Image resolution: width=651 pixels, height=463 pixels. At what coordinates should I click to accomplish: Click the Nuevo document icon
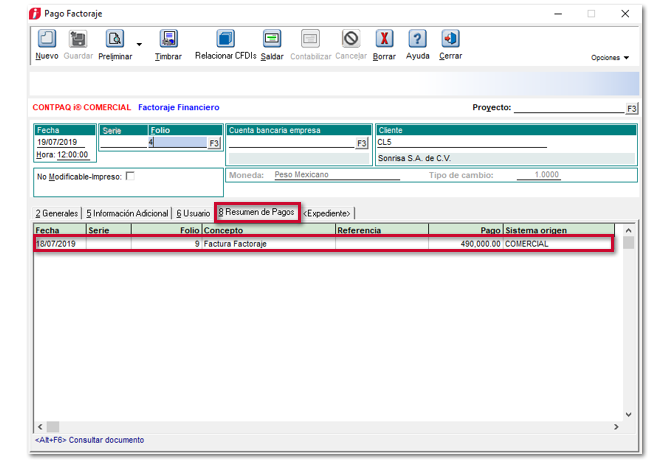[x=47, y=40]
